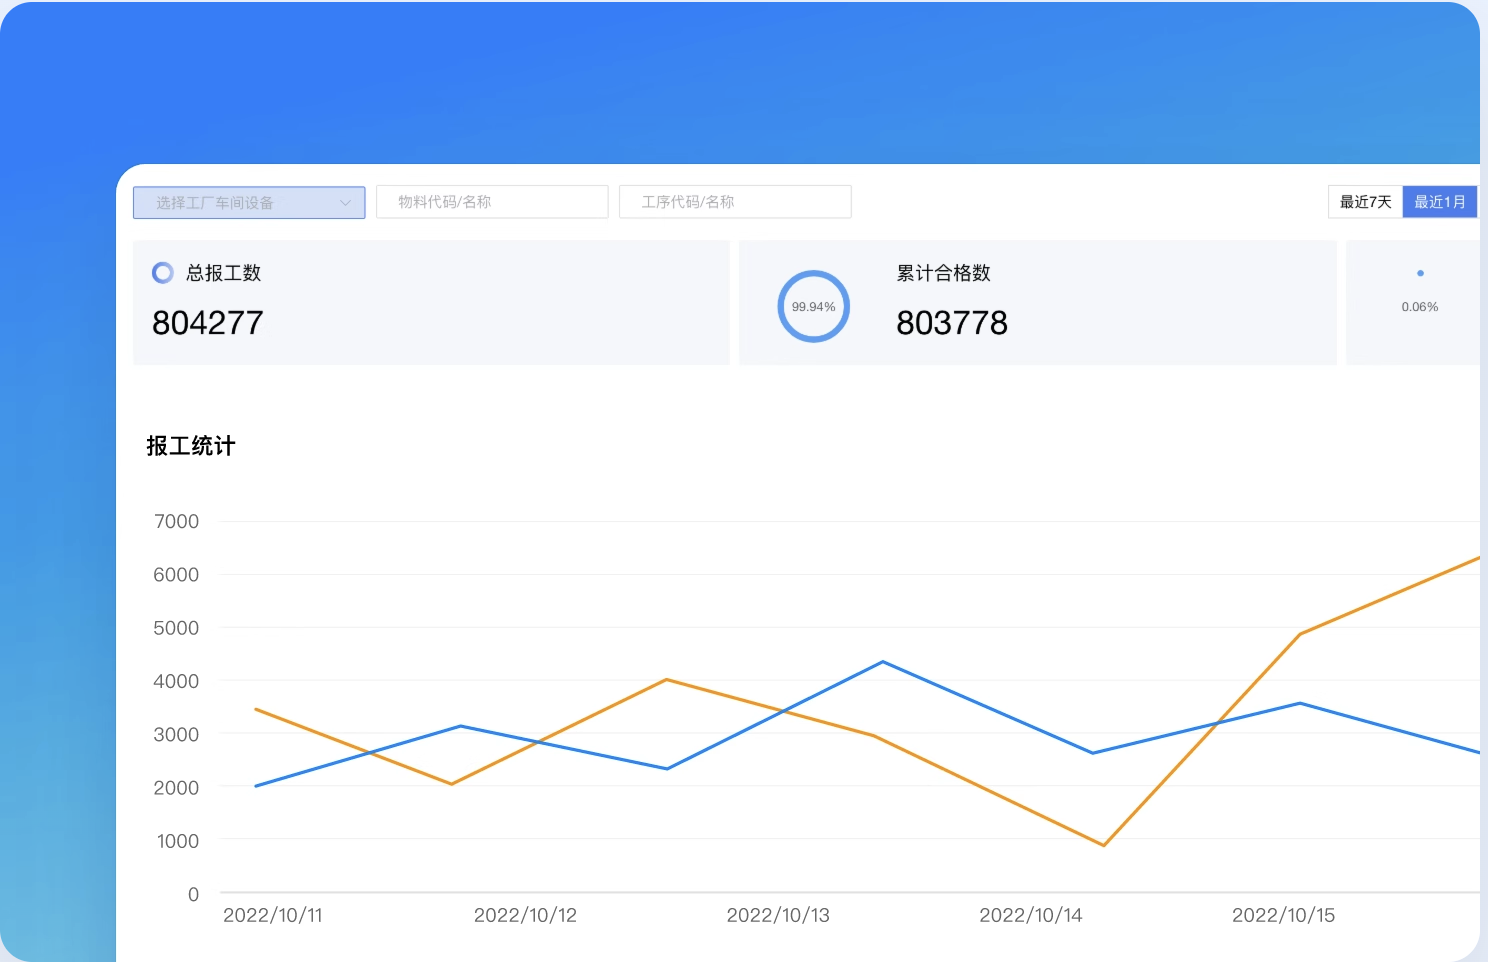Click the 5000 y-axis label

point(176,628)
